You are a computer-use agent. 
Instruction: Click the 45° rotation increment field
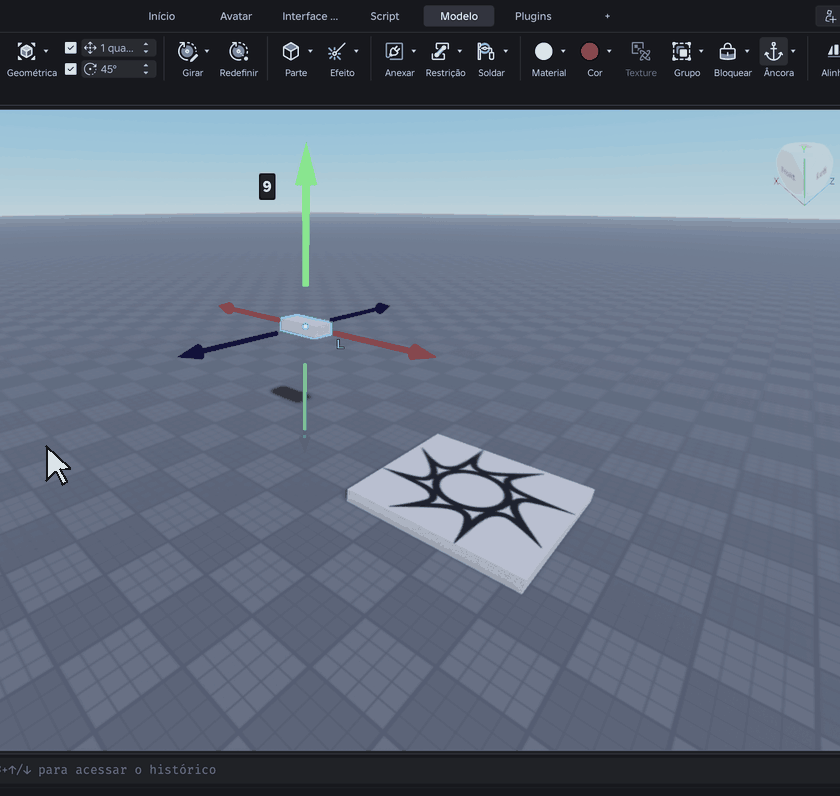coord(119,69)
